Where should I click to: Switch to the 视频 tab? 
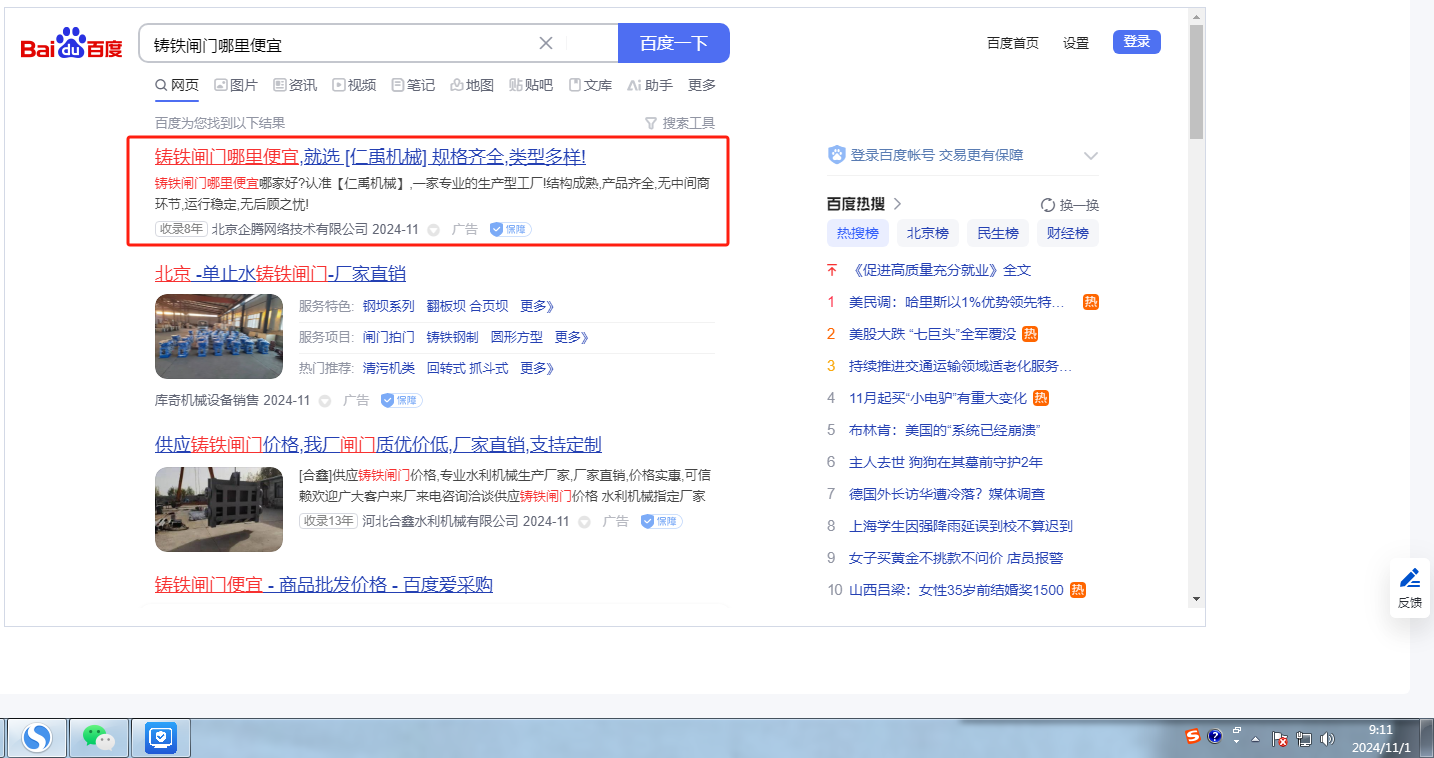point(354,85)
